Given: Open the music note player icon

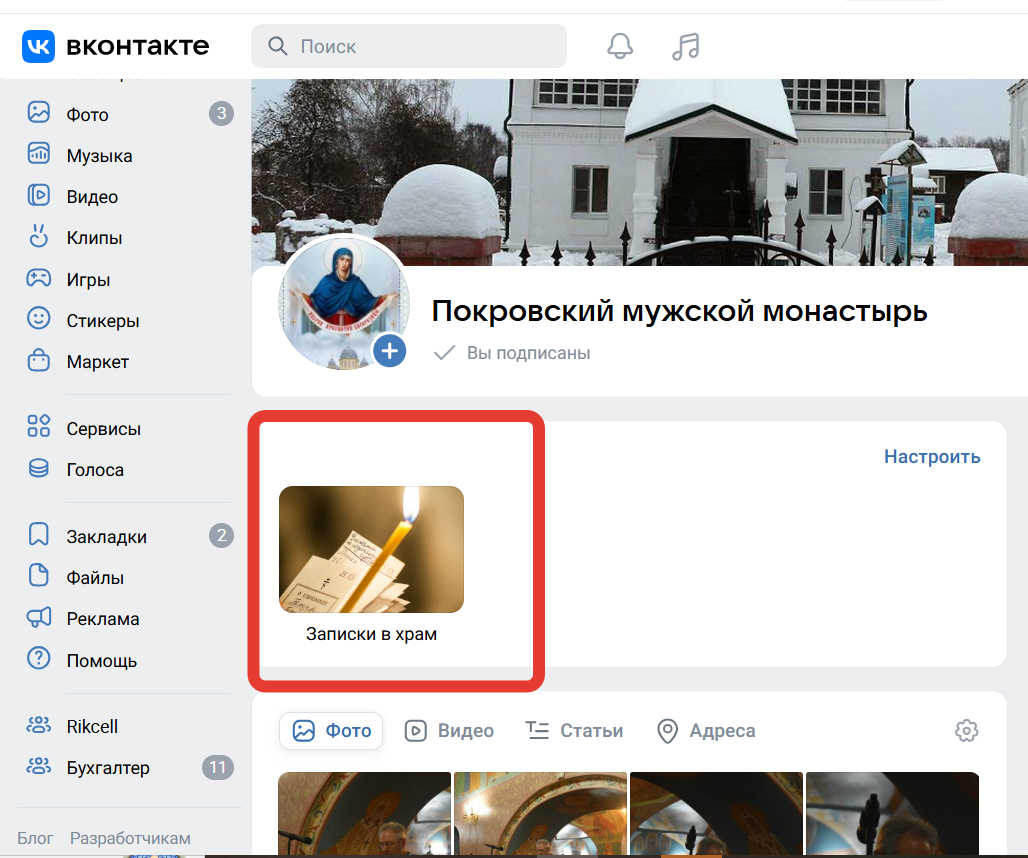Looking at the screenshot, I should click(685, 46).
